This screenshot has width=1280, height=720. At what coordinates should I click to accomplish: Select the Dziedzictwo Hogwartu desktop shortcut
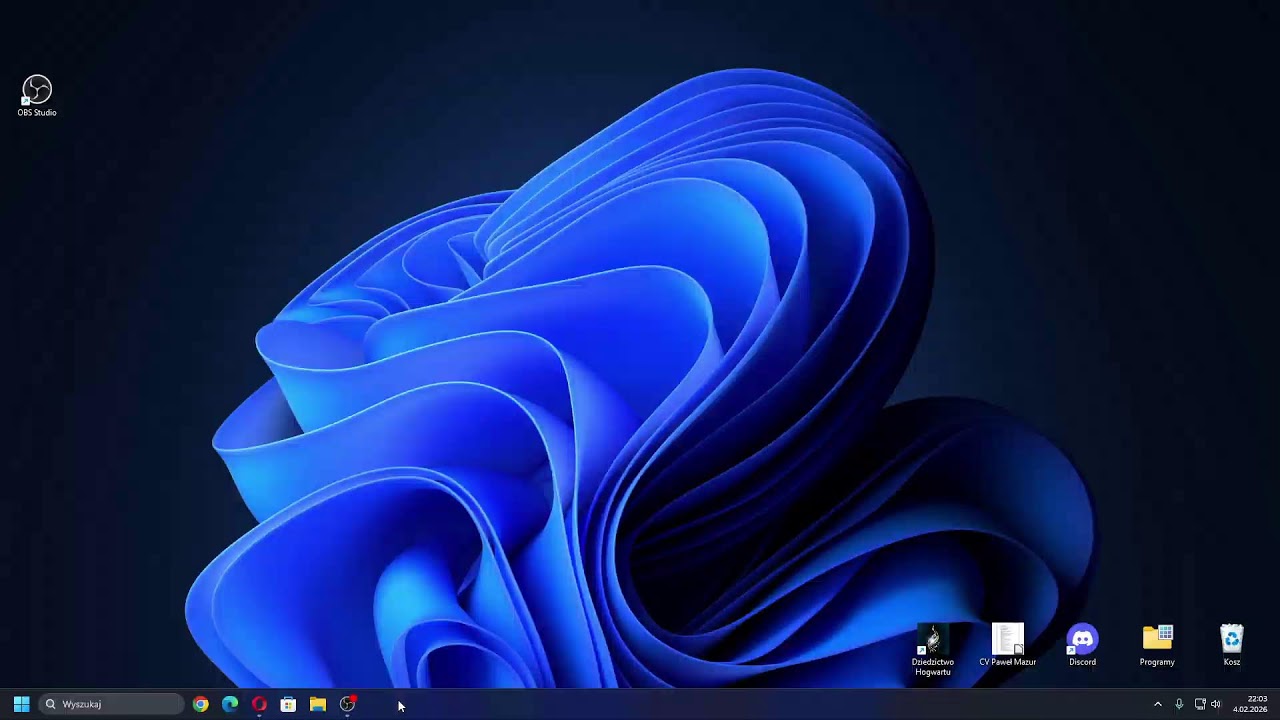[933, 650]
